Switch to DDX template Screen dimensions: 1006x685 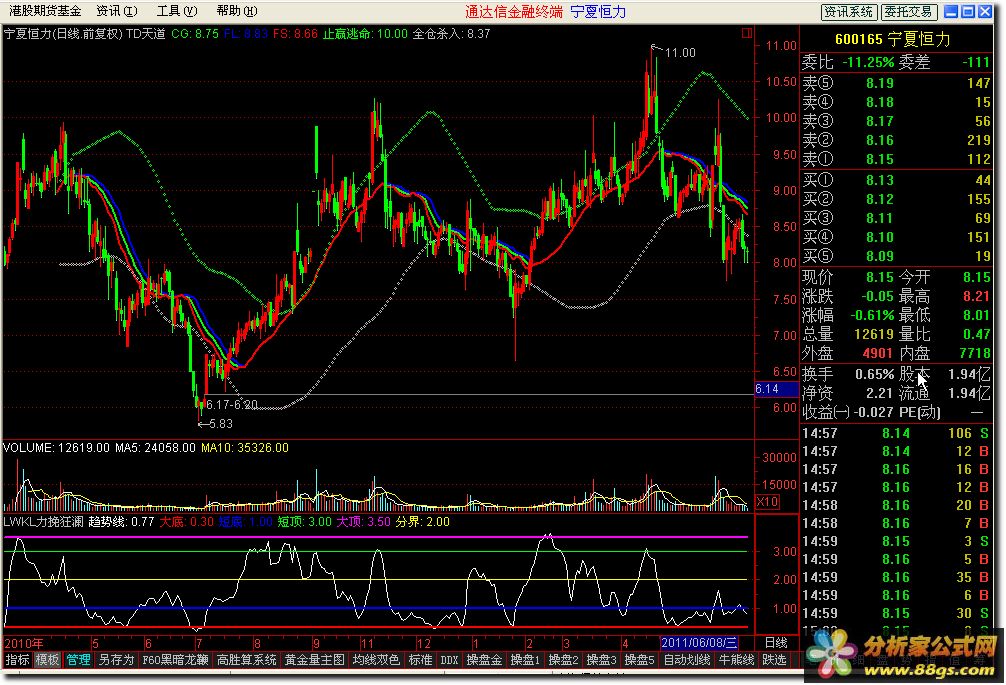(x=449, y=659)
